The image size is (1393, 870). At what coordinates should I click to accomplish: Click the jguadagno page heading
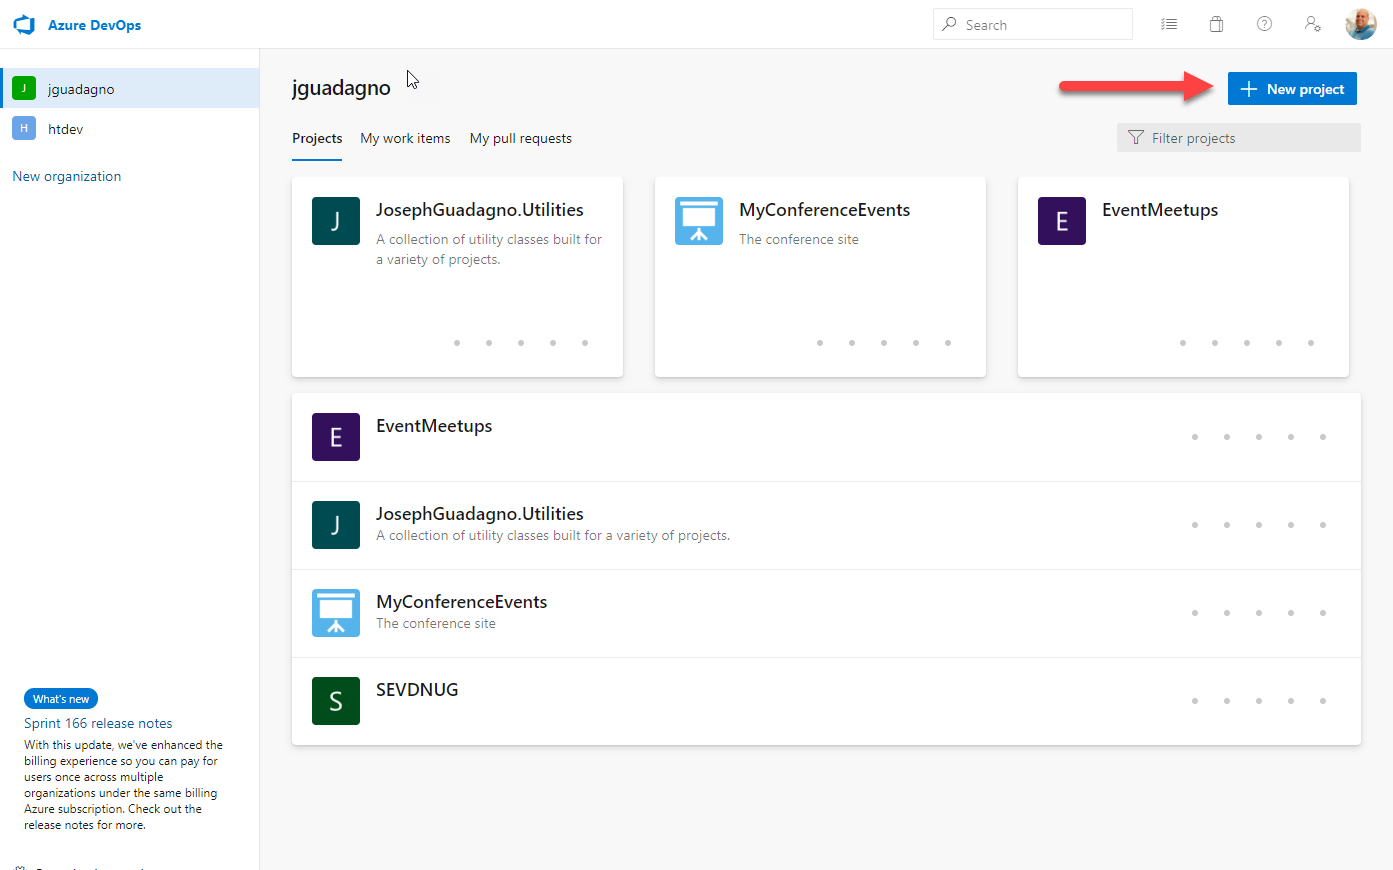pos(341,88)
